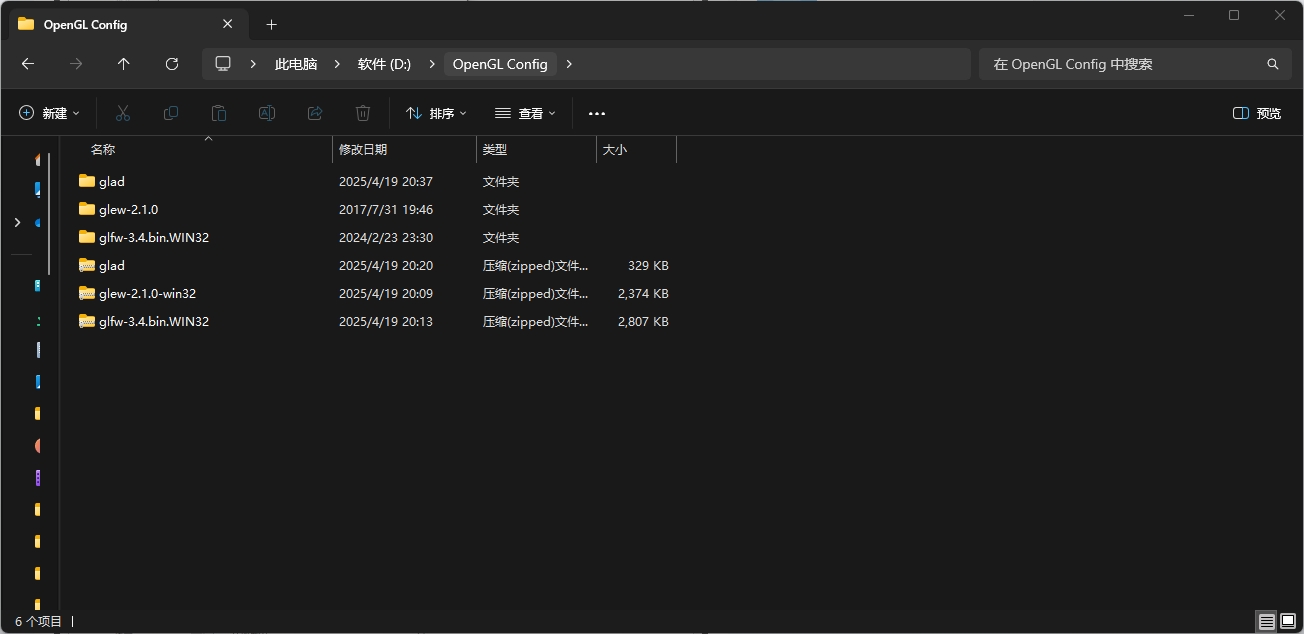The width and height of the screenshot is (1304, 634).
Task: Click the computer monitor icon in the address bar
Action: click(223, 63)
